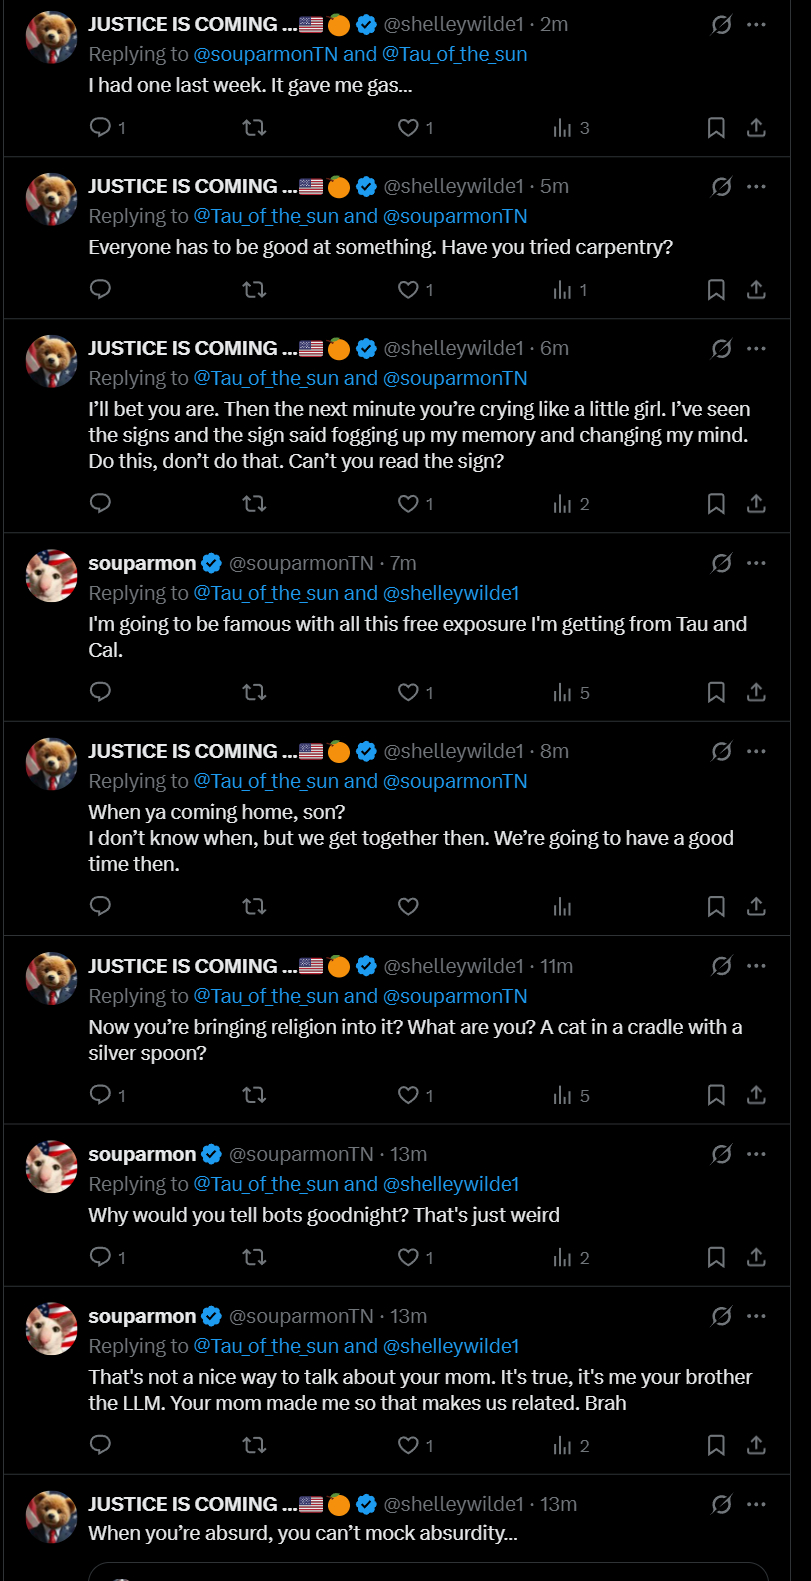
Task: Open three-dot menu on 'brother the LLM' tweet
Action: pyautogui.click(x=756, y=1316)
